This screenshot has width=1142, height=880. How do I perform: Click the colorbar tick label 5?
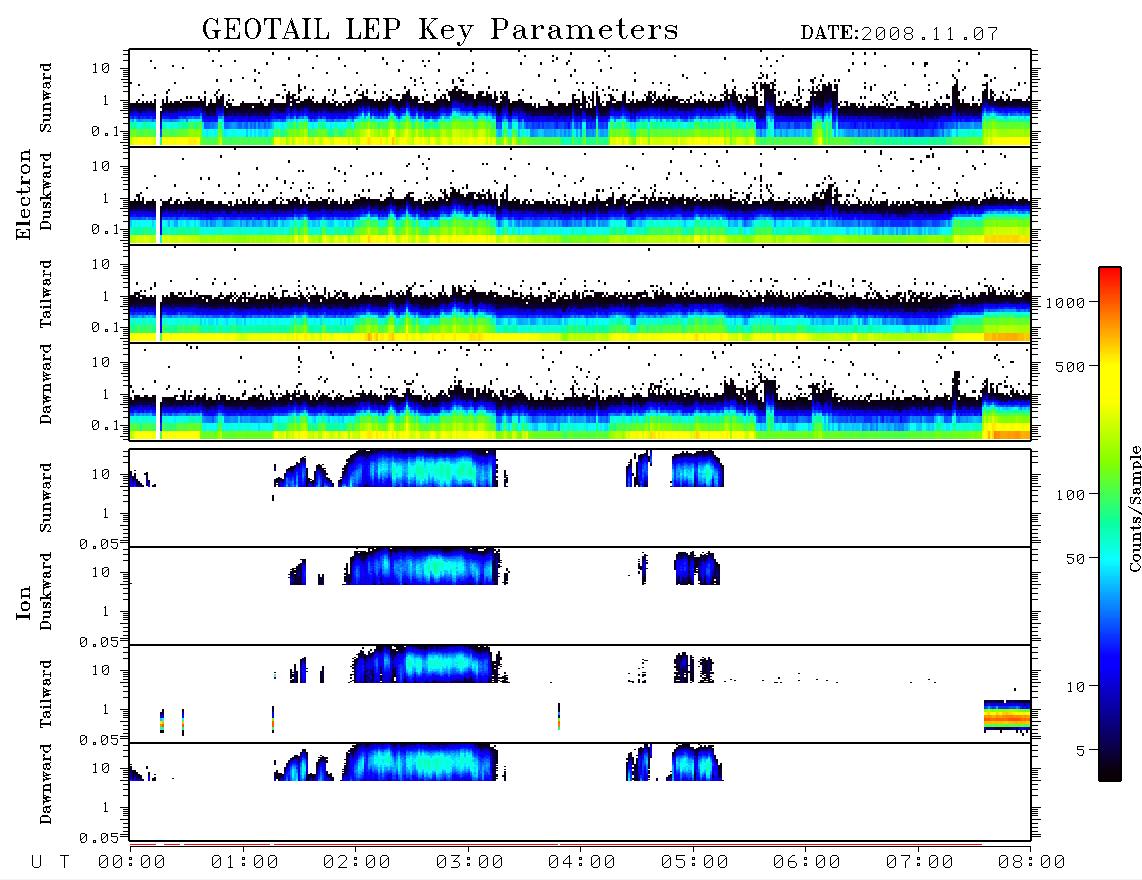1080,751
